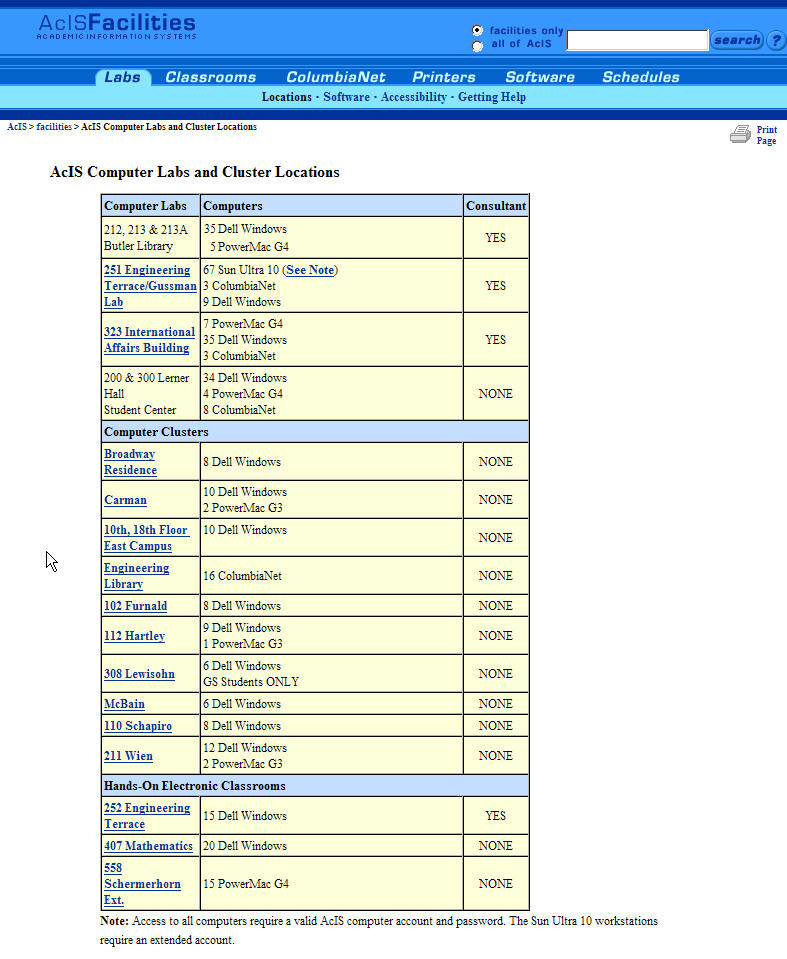Screen dimensions: 787x959
Task: Open the Engineering Library link
Action: [136, 576]
